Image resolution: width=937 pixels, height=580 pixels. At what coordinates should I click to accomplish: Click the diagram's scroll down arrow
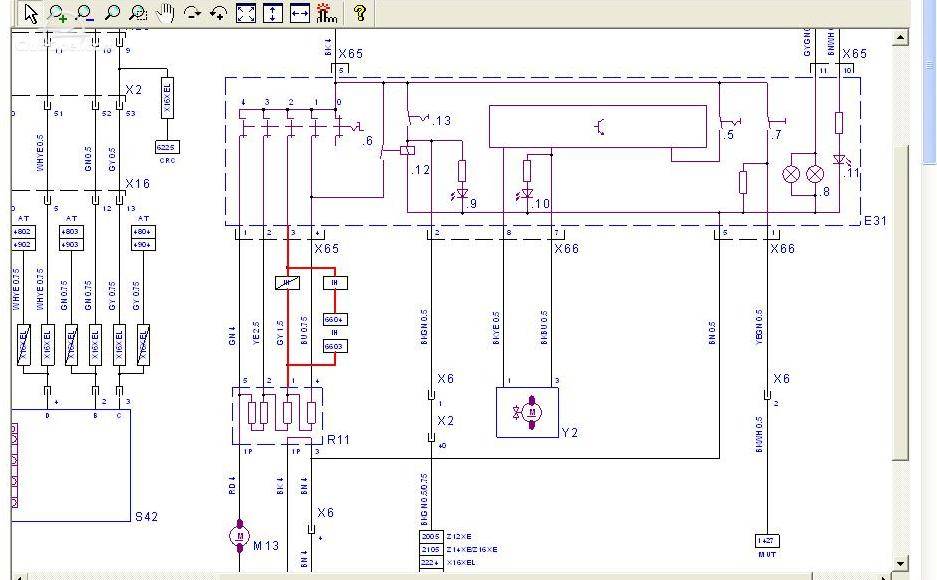901,563
